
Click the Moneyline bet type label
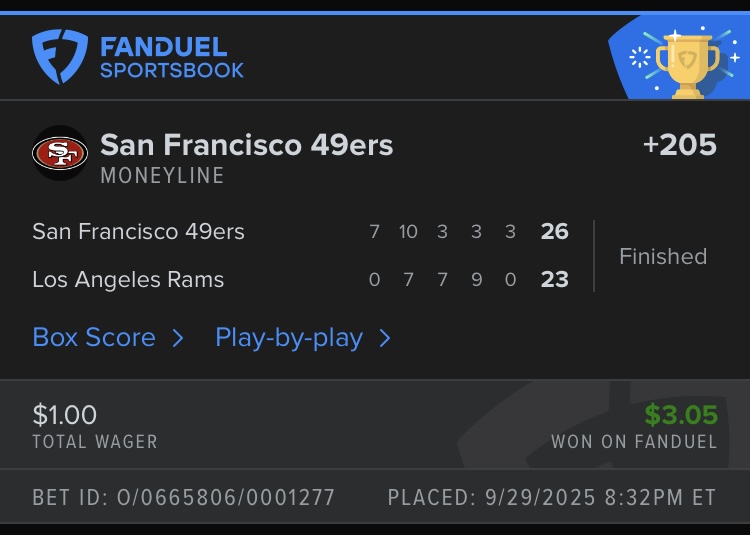[162, 176]
